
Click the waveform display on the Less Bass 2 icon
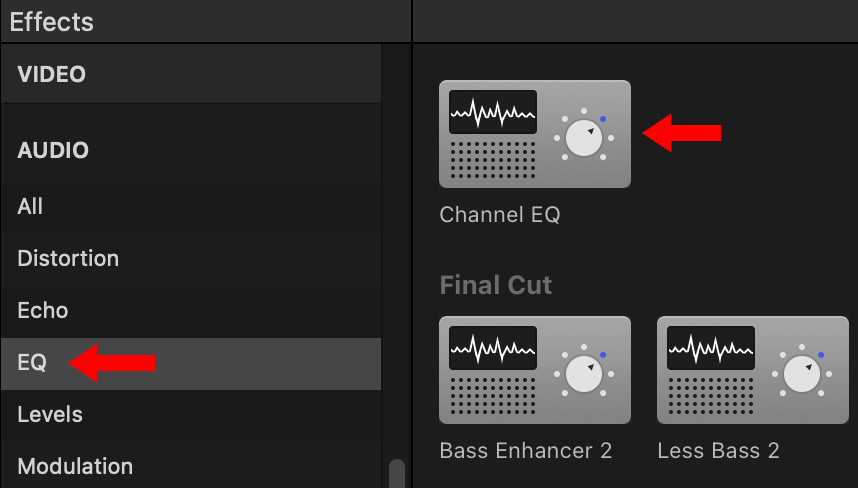point(711,348)
